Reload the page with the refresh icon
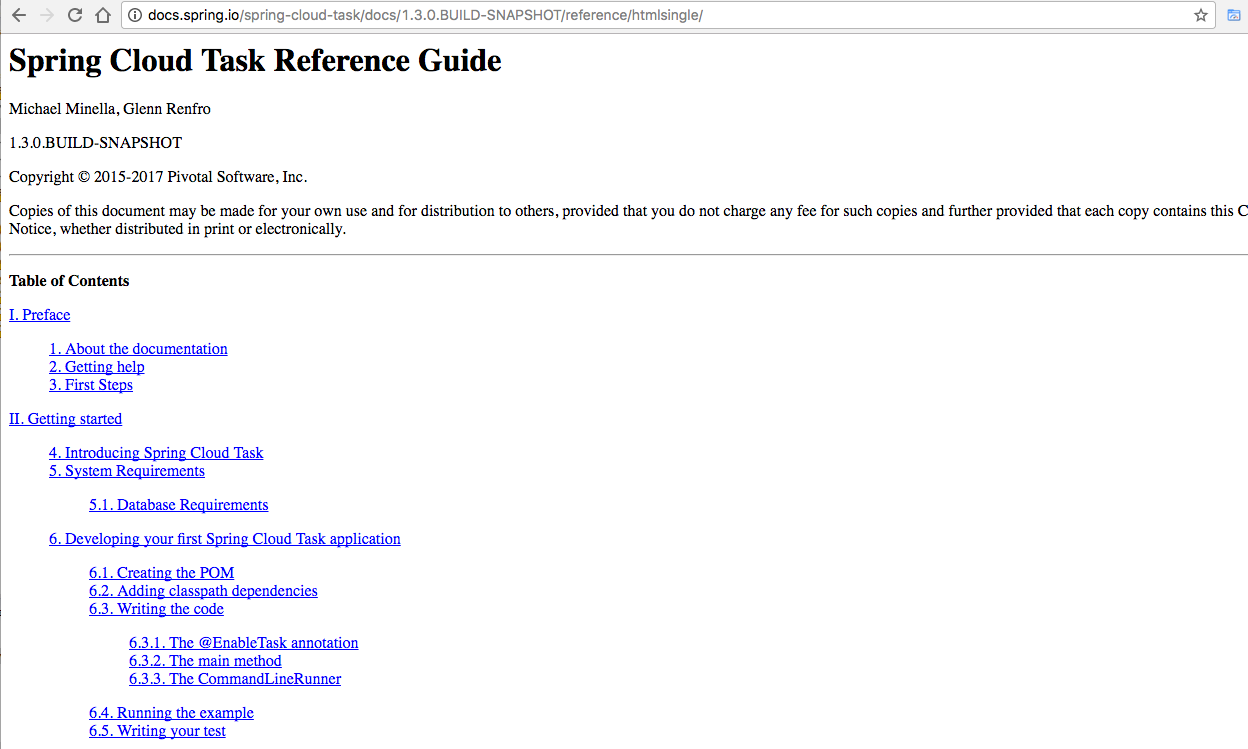 pyautogui.click(x=74, y=15)
